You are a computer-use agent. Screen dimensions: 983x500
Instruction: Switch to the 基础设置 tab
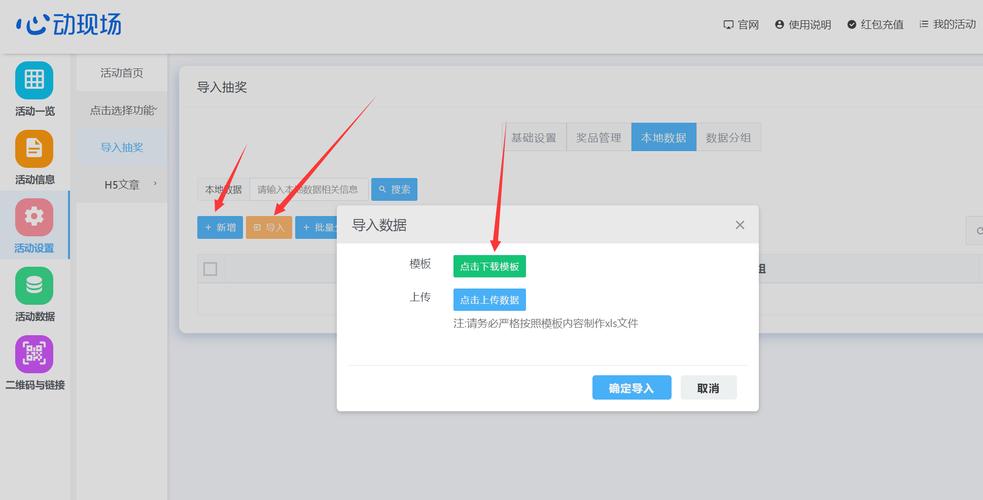tap(533, 138)
